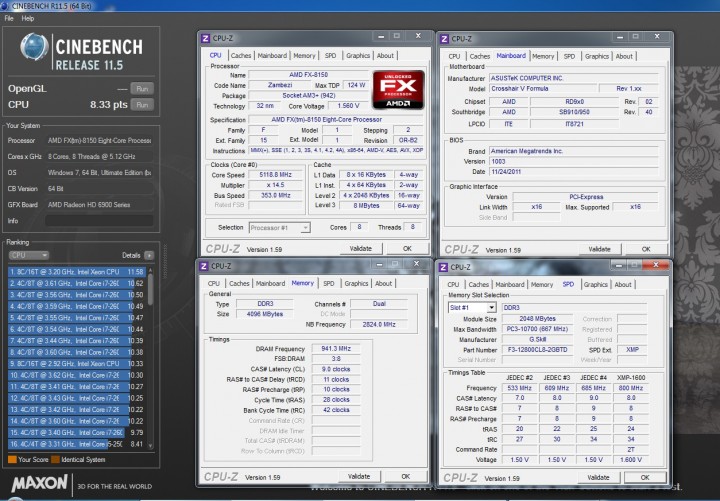Click the orange Your Score legend swatch
This screenshot has width=720, height=501.
12,459
